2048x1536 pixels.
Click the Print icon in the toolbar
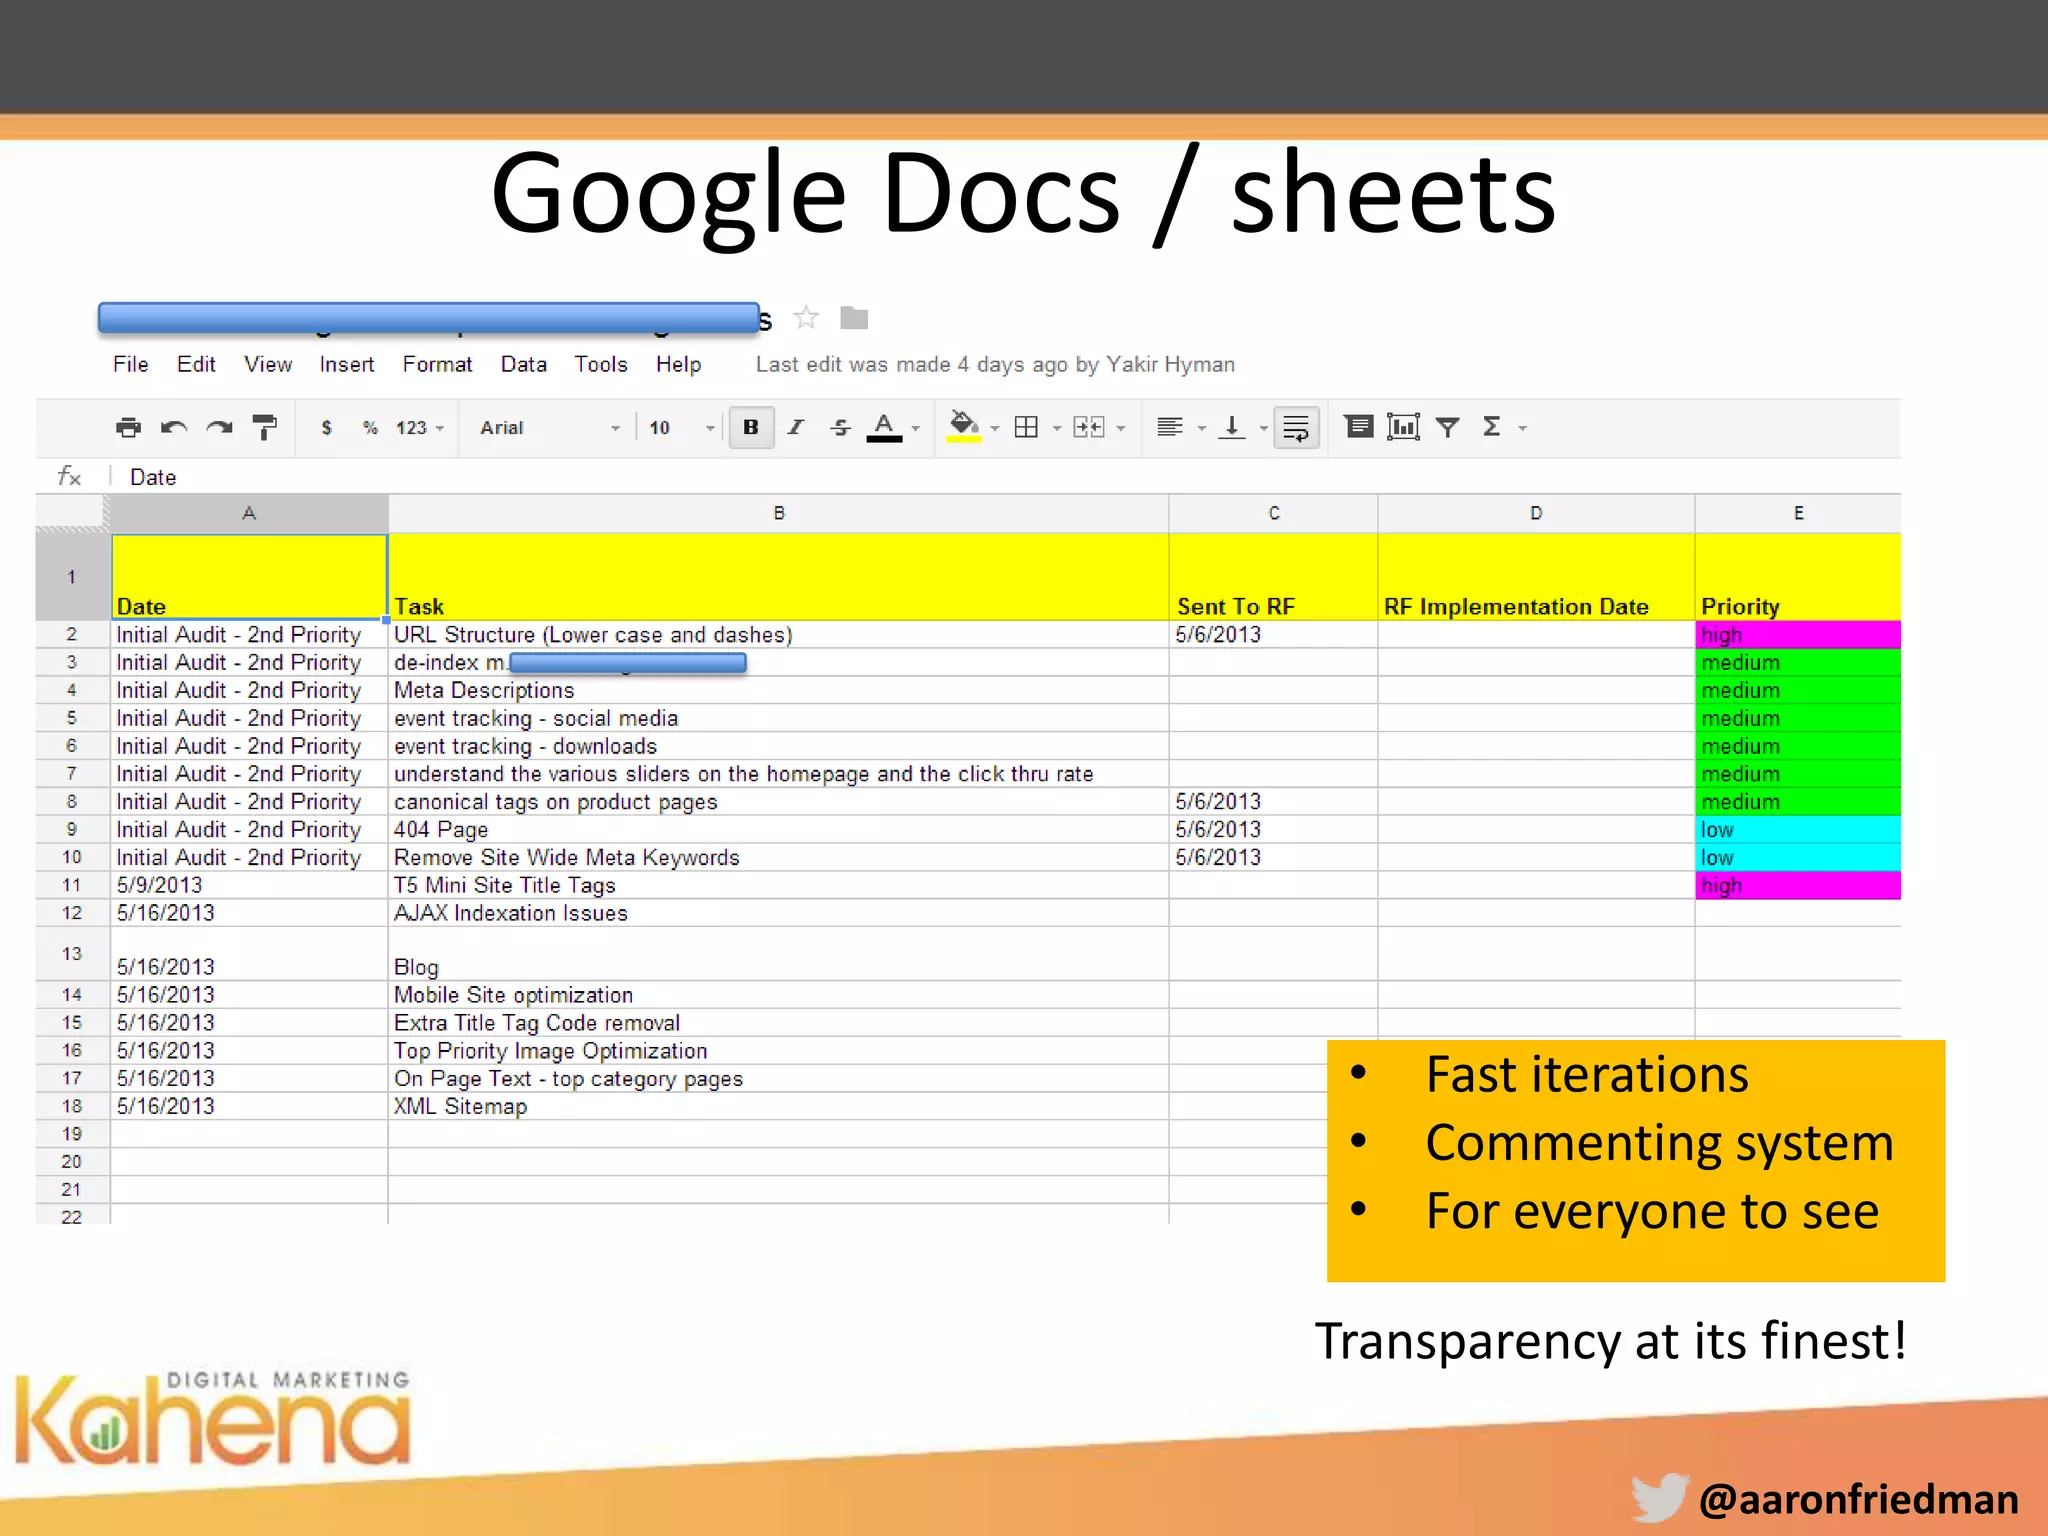coord(128,428)
